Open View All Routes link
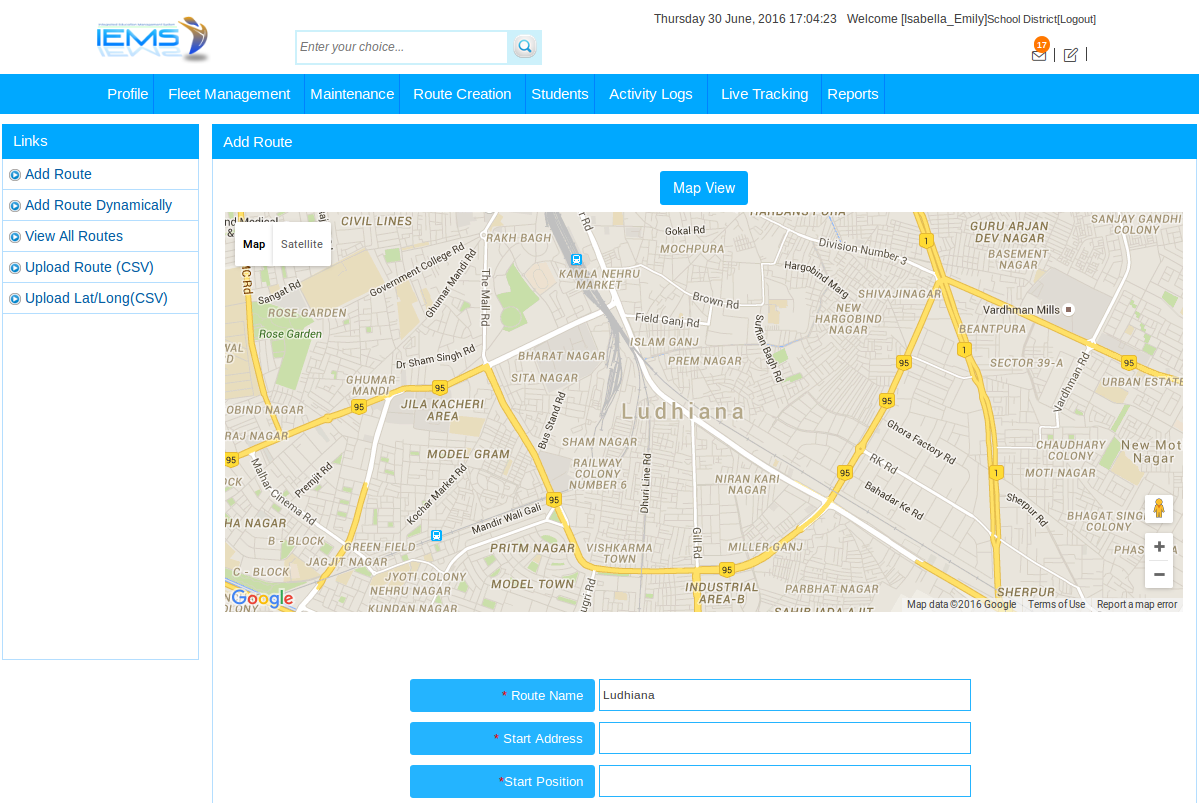1199x803 pixels. click(x=74, y=236)
